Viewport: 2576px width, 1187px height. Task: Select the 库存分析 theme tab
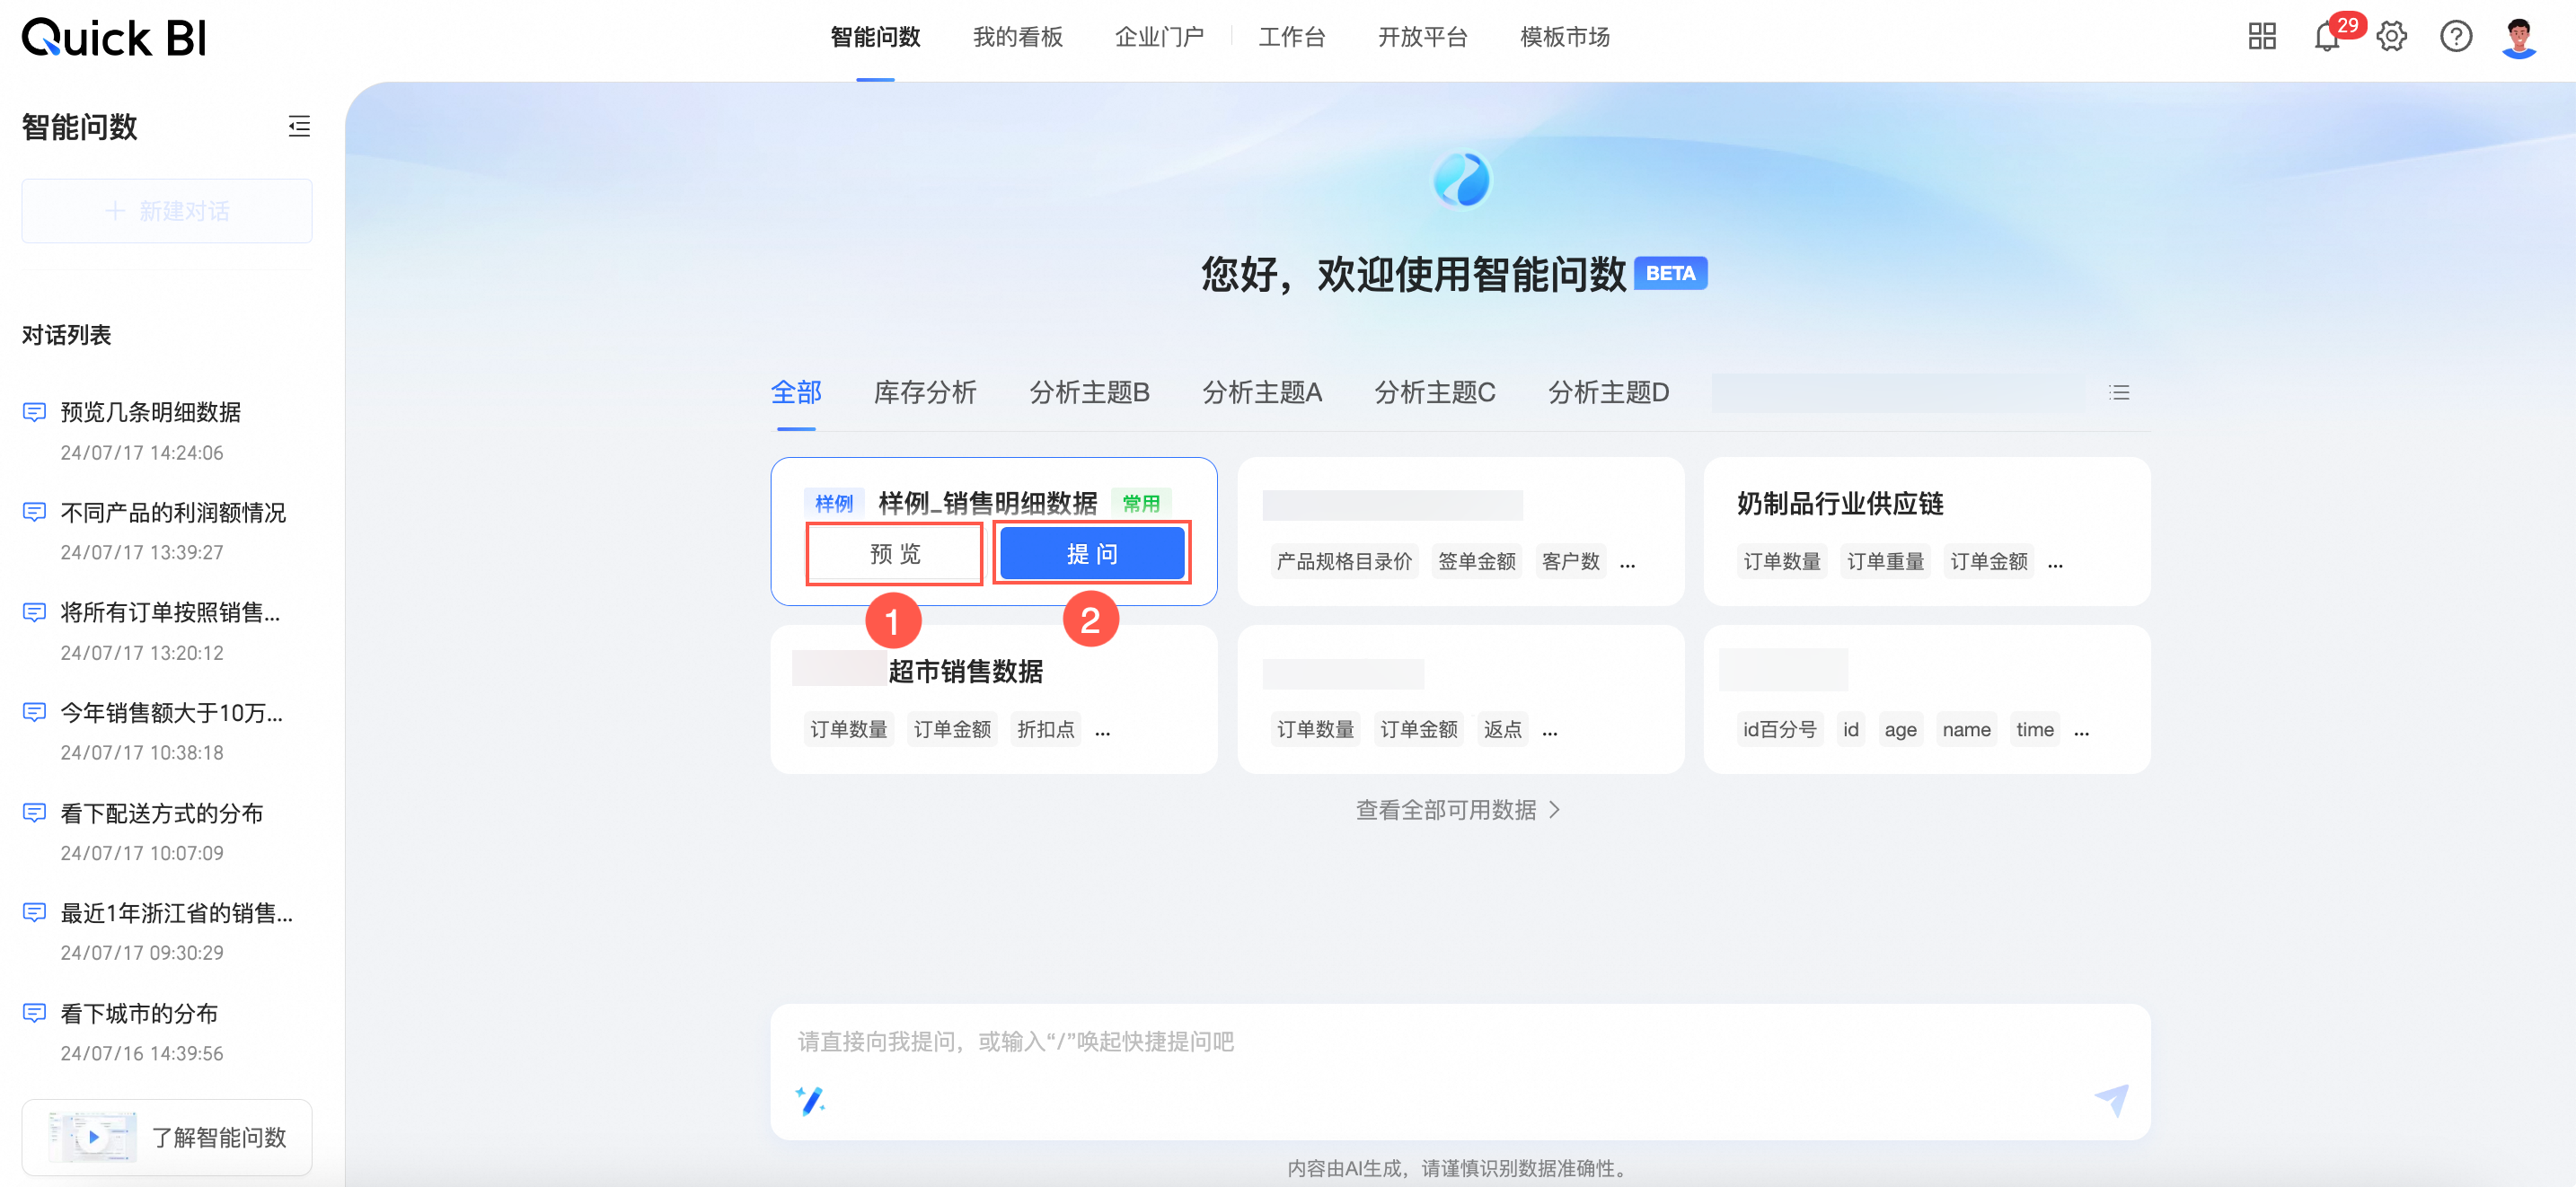(925, 392)
